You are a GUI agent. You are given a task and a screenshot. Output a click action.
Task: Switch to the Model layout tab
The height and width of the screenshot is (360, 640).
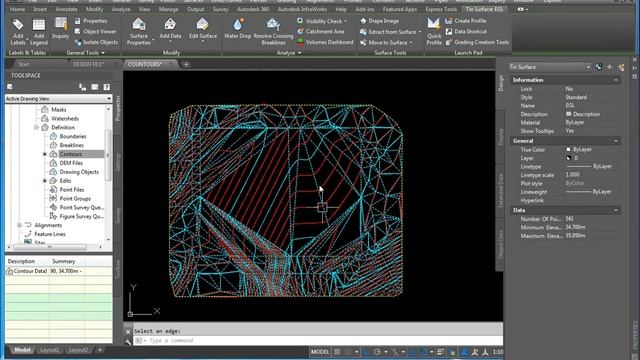(x=22, y=350)
